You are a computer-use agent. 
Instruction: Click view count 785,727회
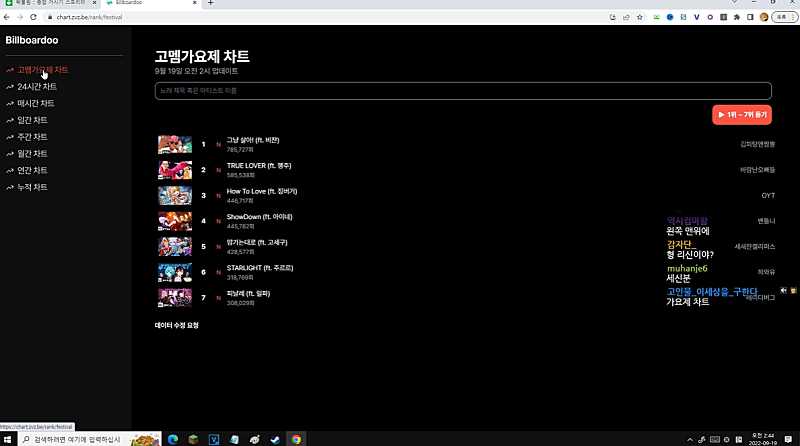point(240,150)
